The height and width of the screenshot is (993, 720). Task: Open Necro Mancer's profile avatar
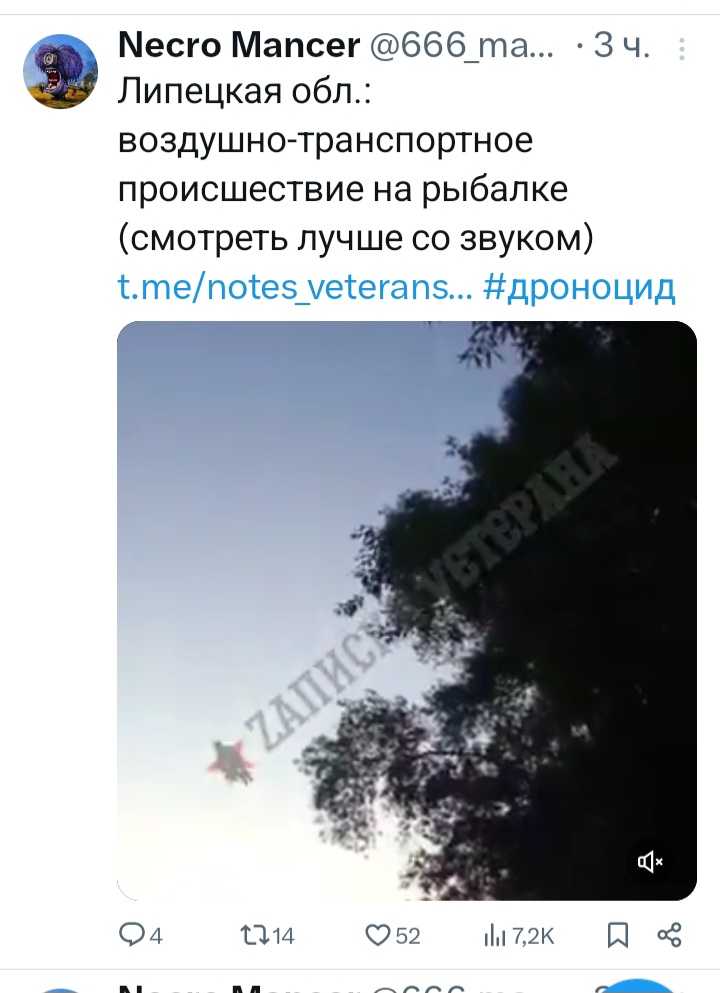pyautogui.click(x=60, y=71)
